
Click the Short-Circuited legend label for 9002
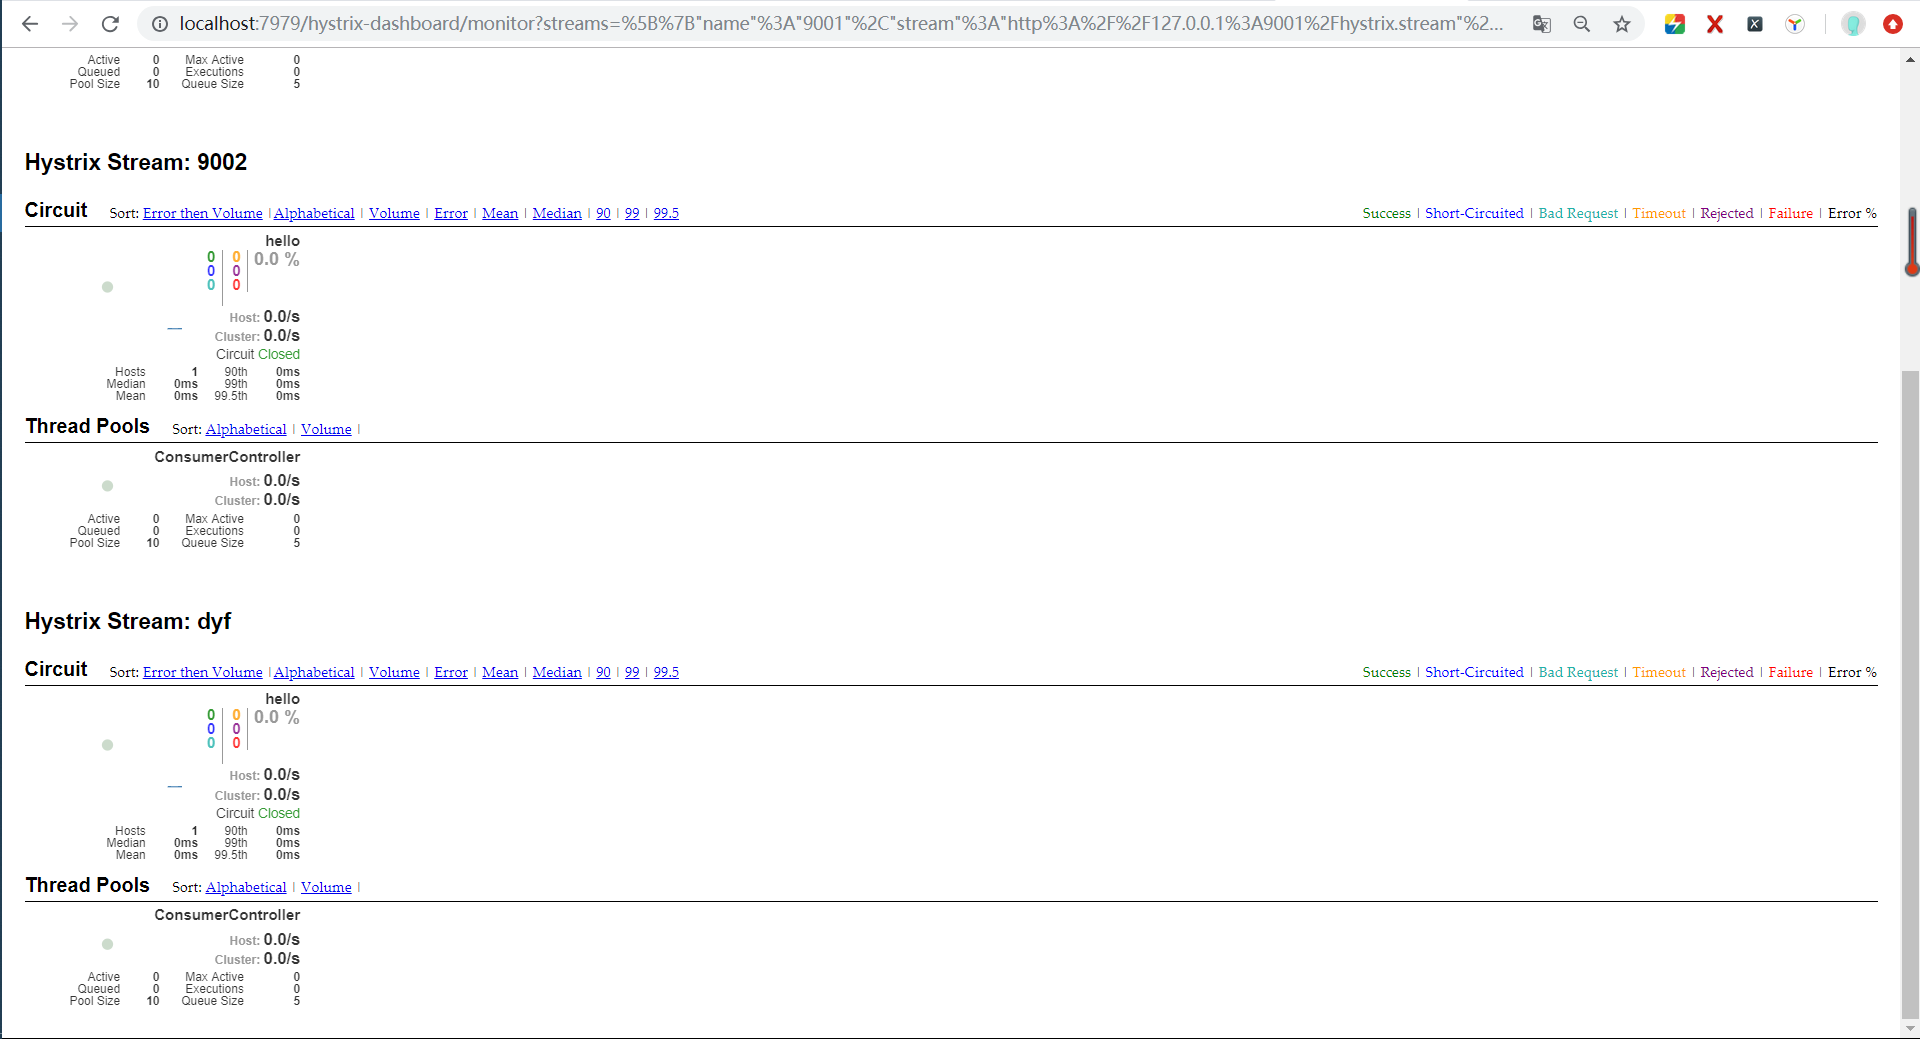click(x=1474, y=213)
